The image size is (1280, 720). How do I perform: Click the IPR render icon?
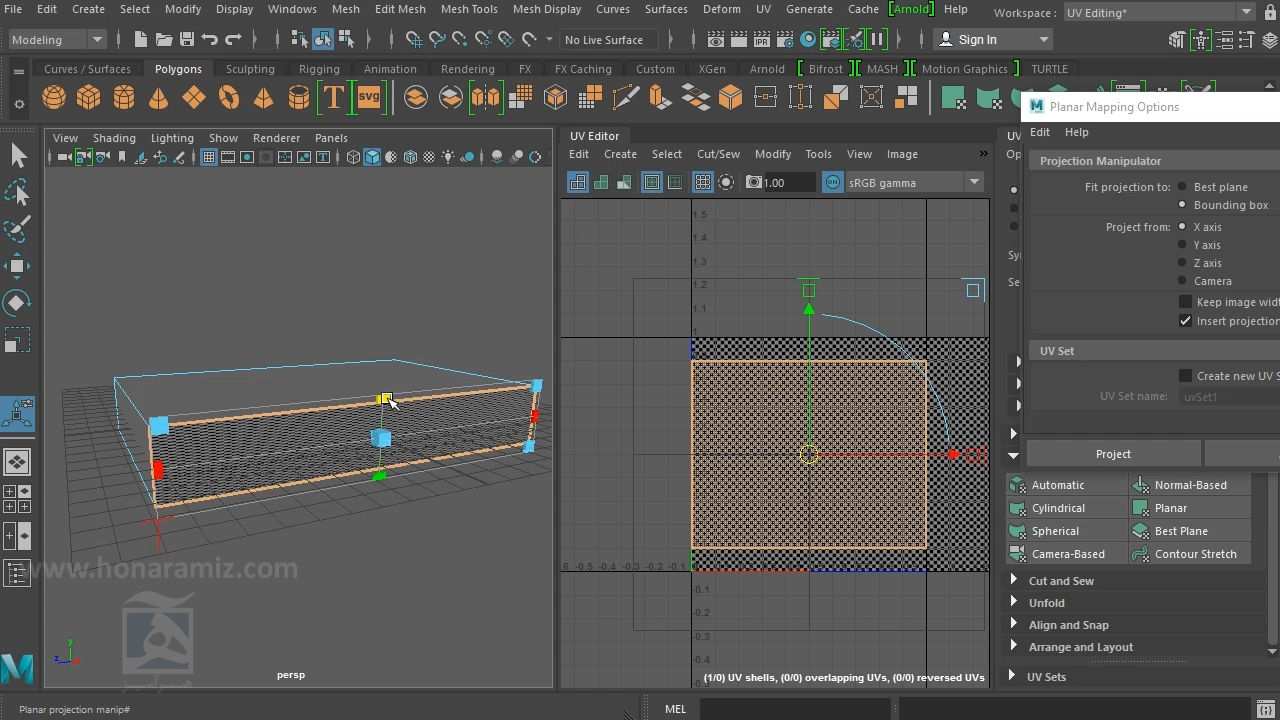point(762,40)
